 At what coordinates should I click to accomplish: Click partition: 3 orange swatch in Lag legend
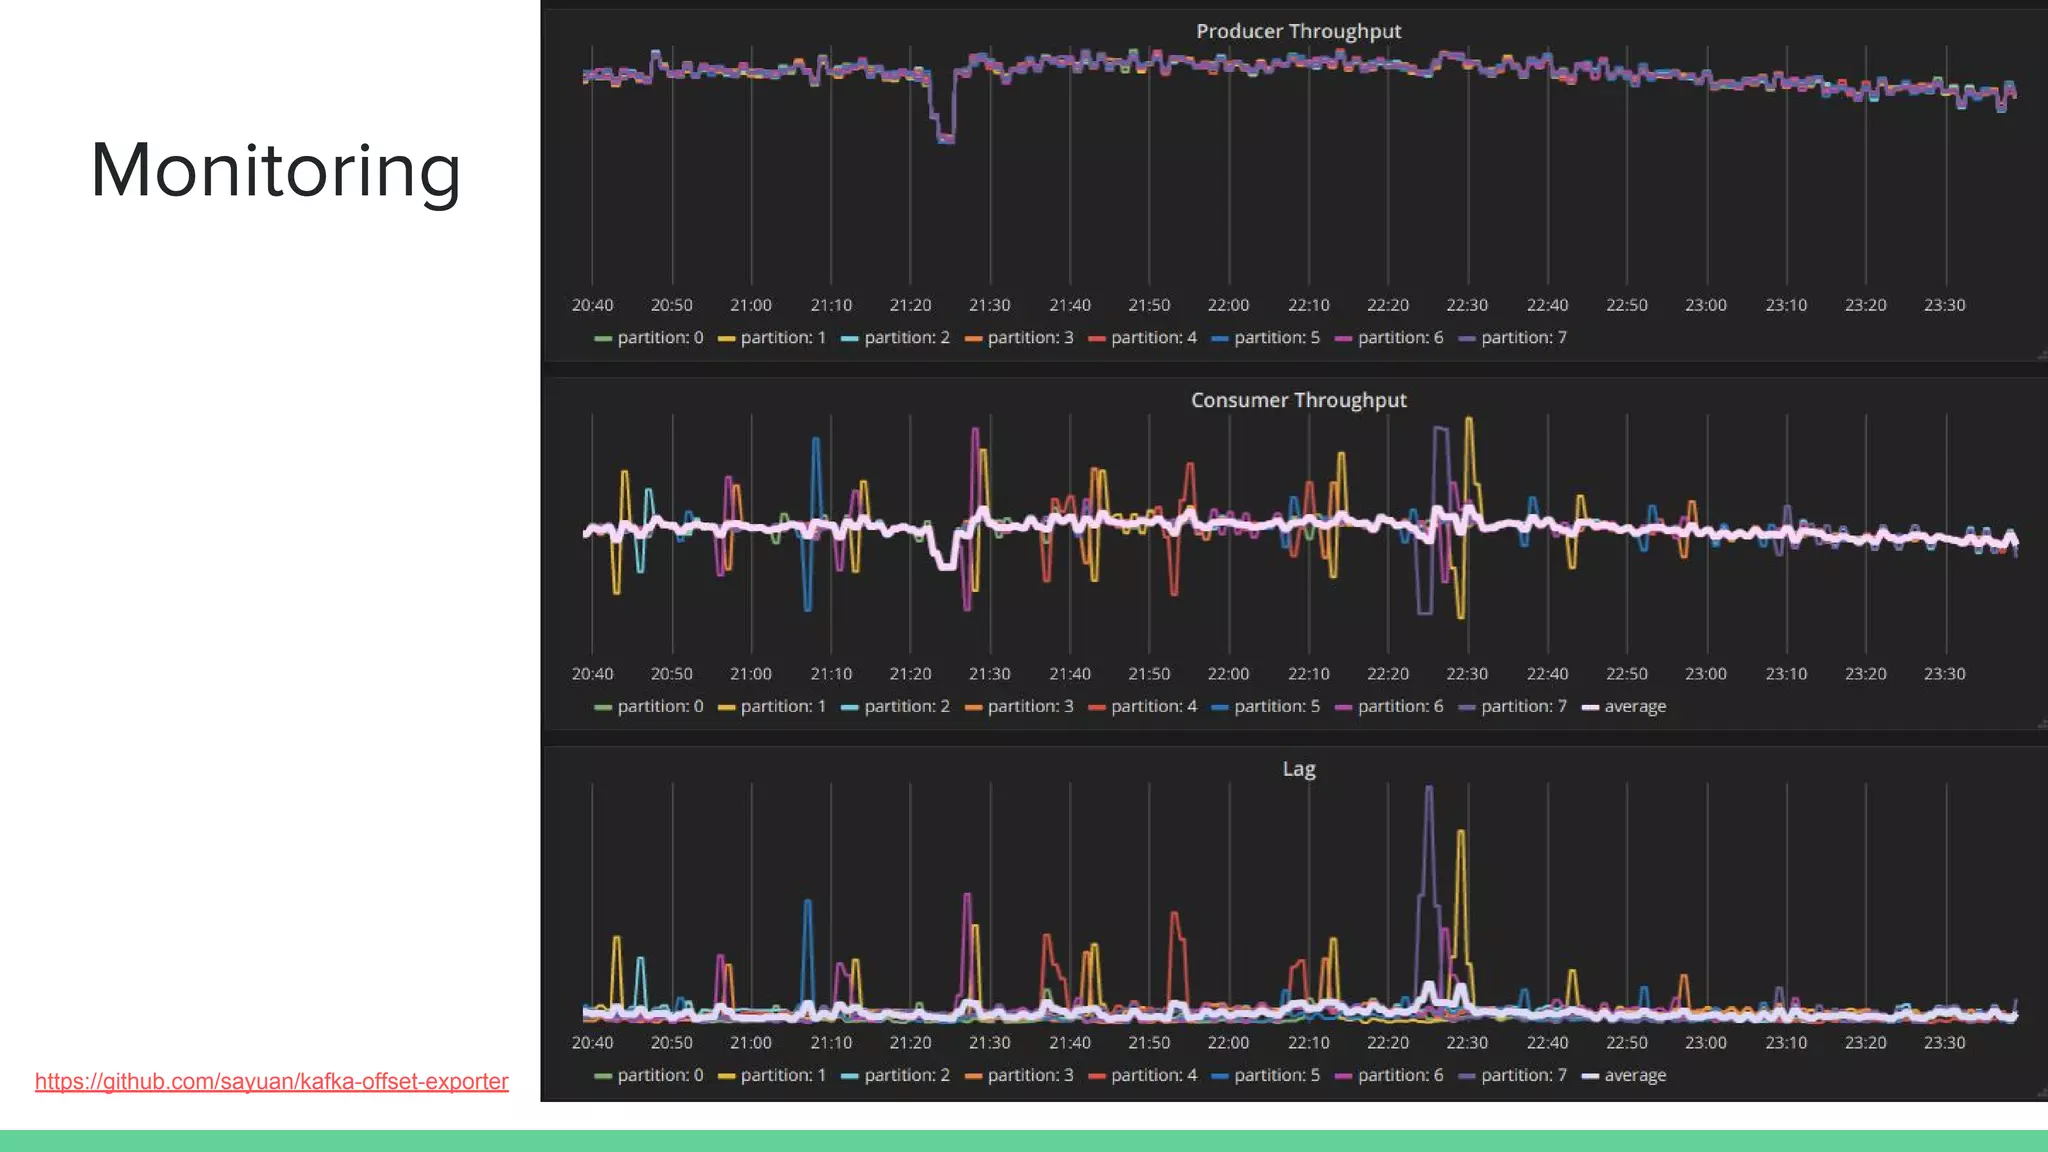[973, 1076]
